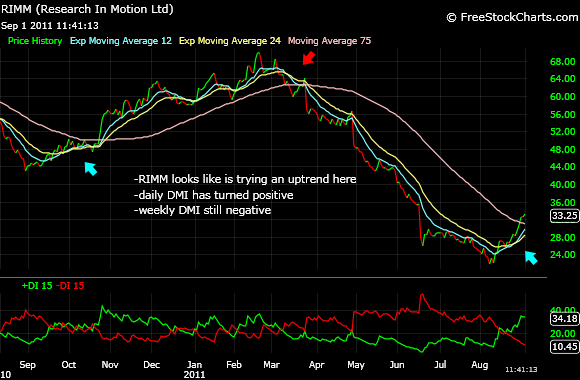Click the 20.00 DMI axis label

click(x=562, y=333)
